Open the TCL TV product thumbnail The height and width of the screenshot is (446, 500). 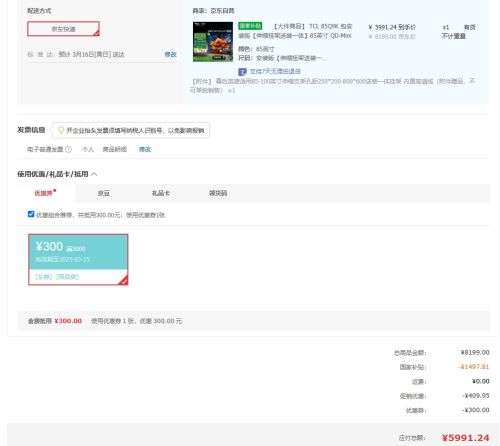tap(213, 42)
